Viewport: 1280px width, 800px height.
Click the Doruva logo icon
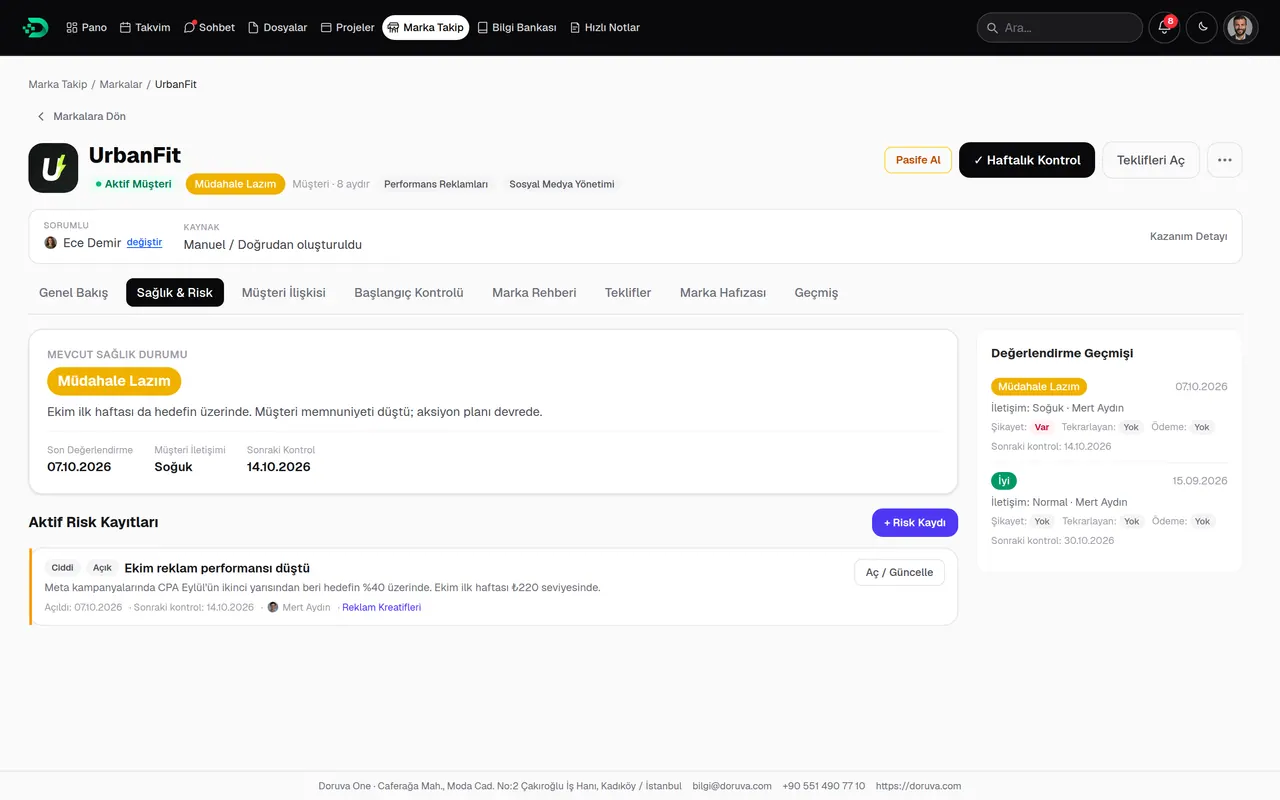[35, 27]
